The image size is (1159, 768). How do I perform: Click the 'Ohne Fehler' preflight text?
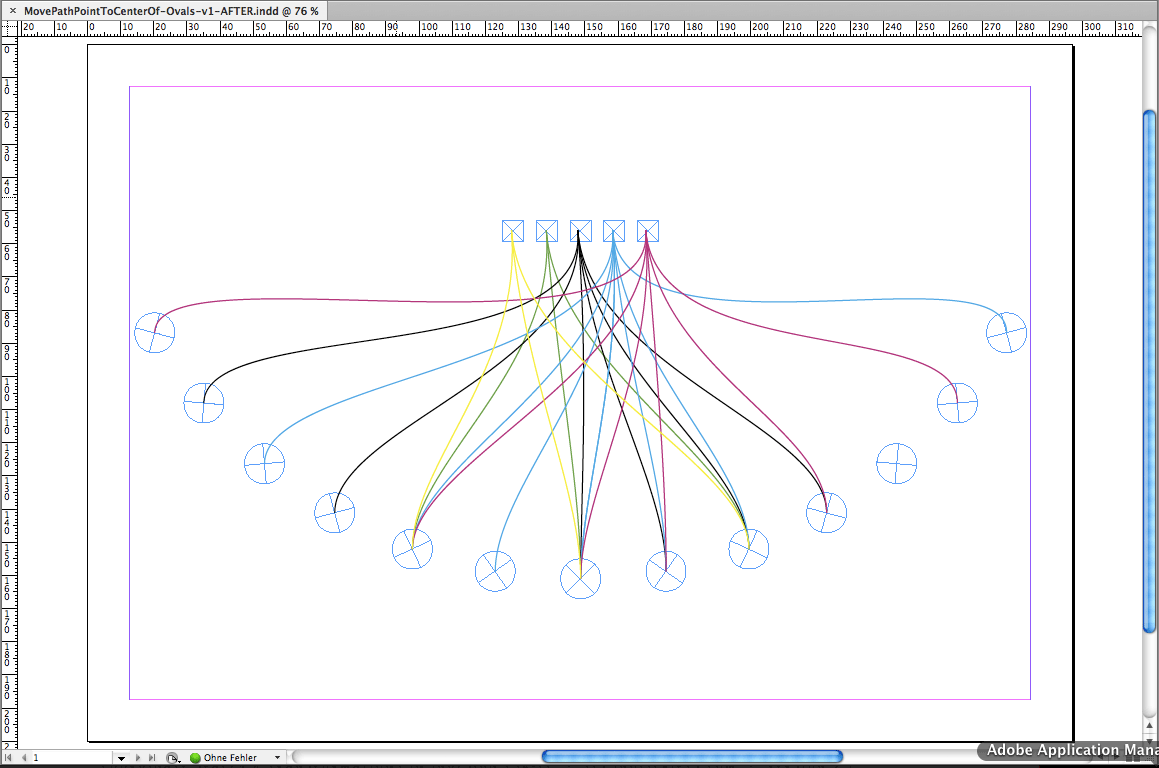tap(230, 758)
